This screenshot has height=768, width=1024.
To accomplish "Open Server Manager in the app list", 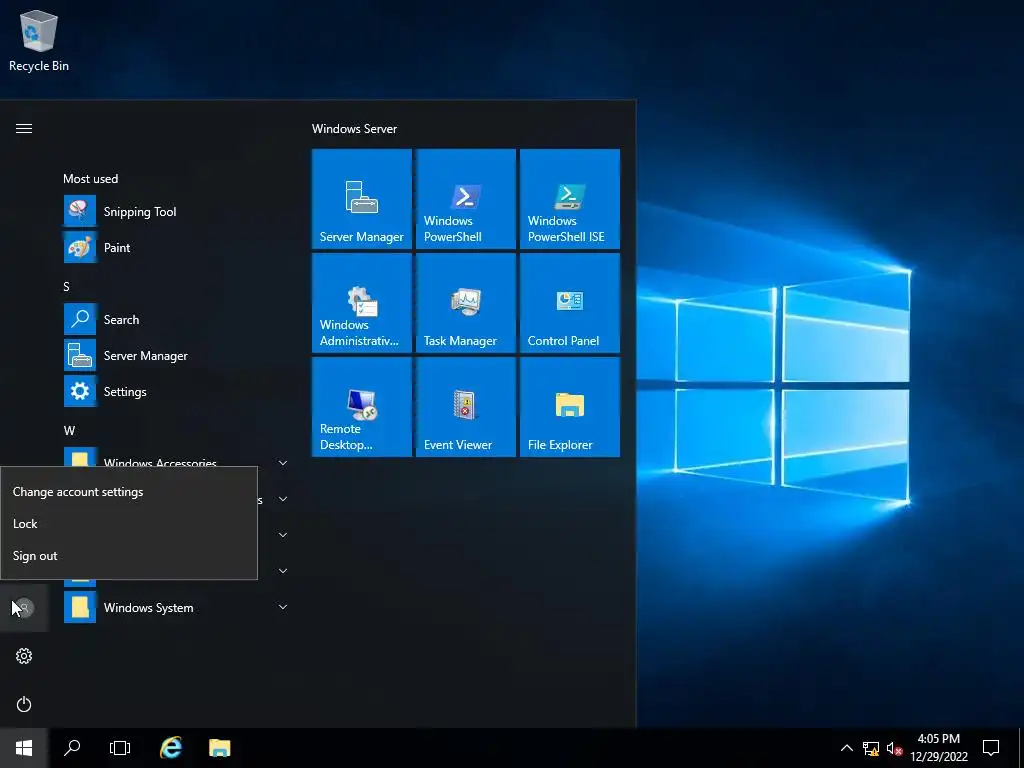I will (175, 355).
